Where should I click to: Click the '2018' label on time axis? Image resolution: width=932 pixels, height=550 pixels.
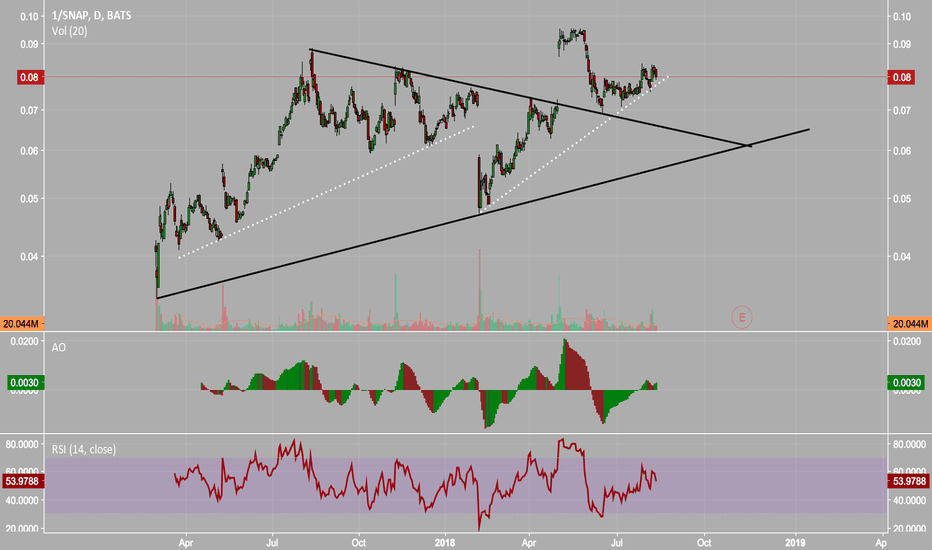point(445,543)
